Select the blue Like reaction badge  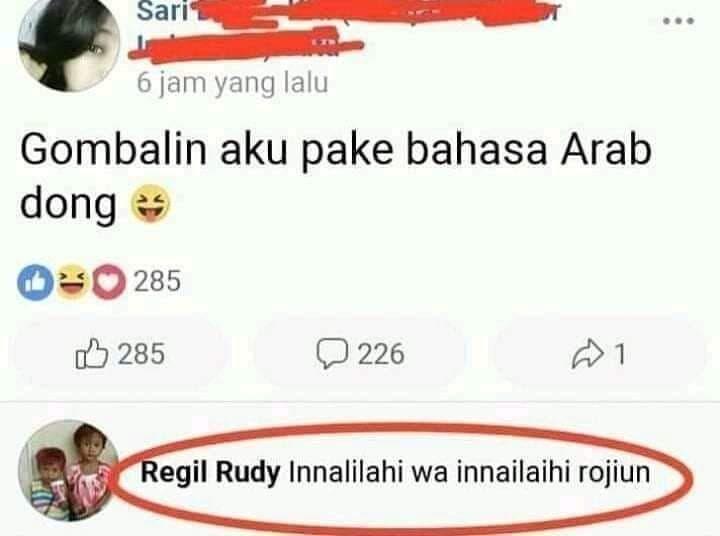(35, 282)
